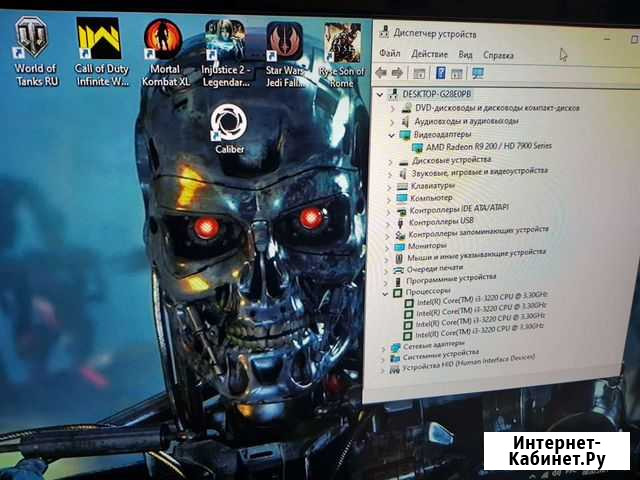This screenshot has width=640, height=480.
Task: Click the action pane toolbar icon after the Help icon
Action: [457, 74]
